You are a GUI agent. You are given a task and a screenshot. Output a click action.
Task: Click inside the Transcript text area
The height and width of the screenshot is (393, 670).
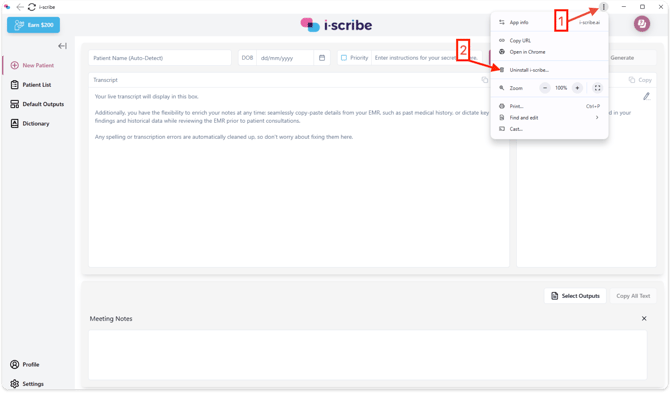(298, 177)
